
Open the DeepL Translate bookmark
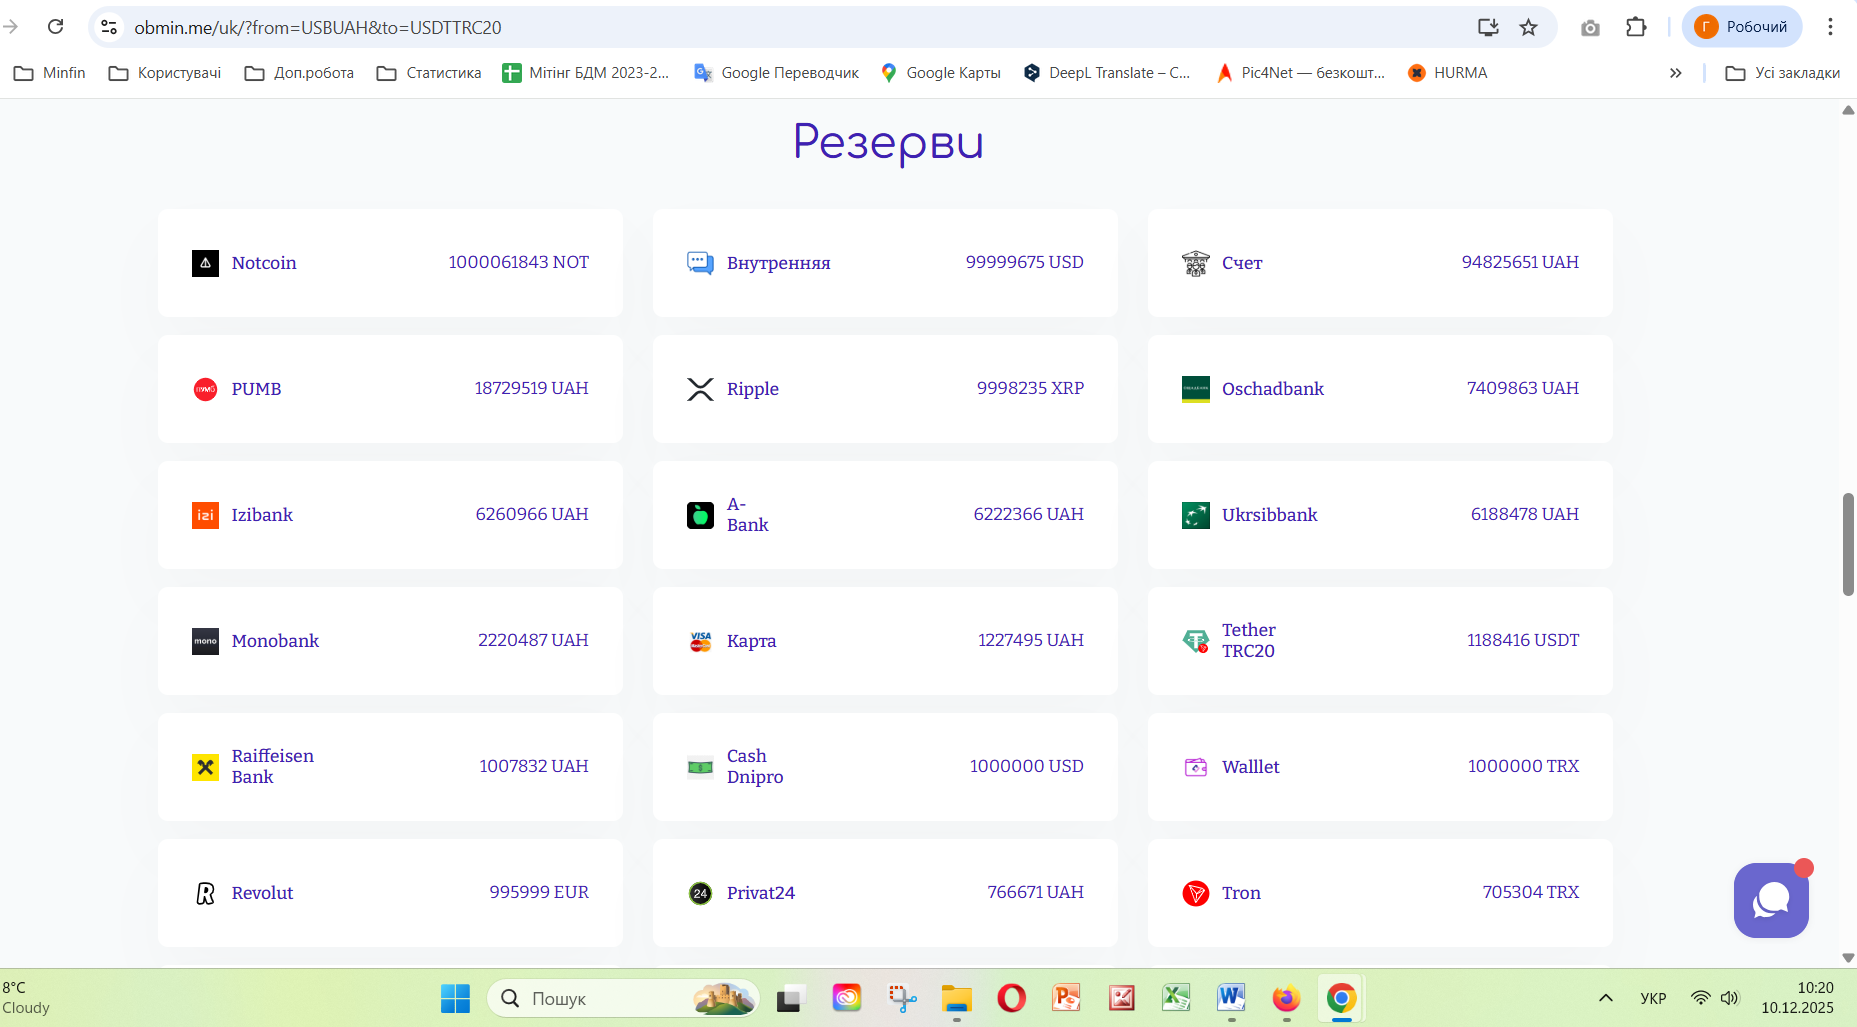point(1107,73)
